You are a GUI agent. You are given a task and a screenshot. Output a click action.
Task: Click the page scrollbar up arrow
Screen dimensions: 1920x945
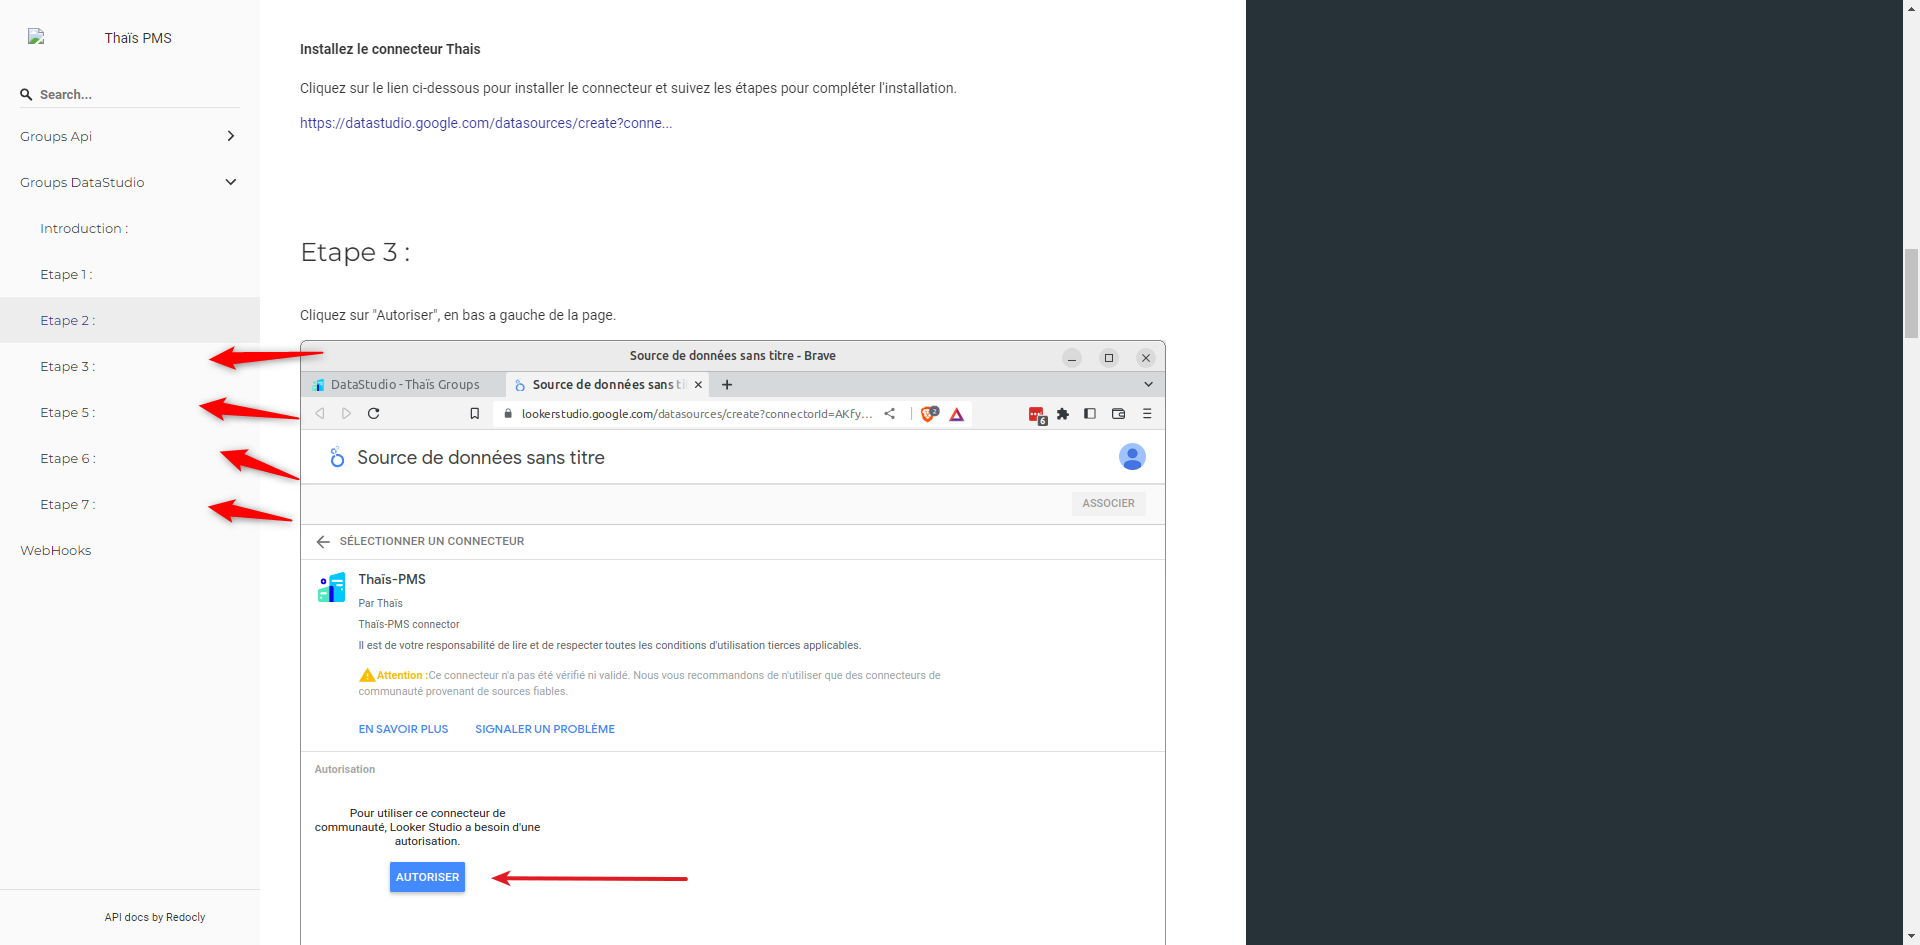tap(1911, 8)
